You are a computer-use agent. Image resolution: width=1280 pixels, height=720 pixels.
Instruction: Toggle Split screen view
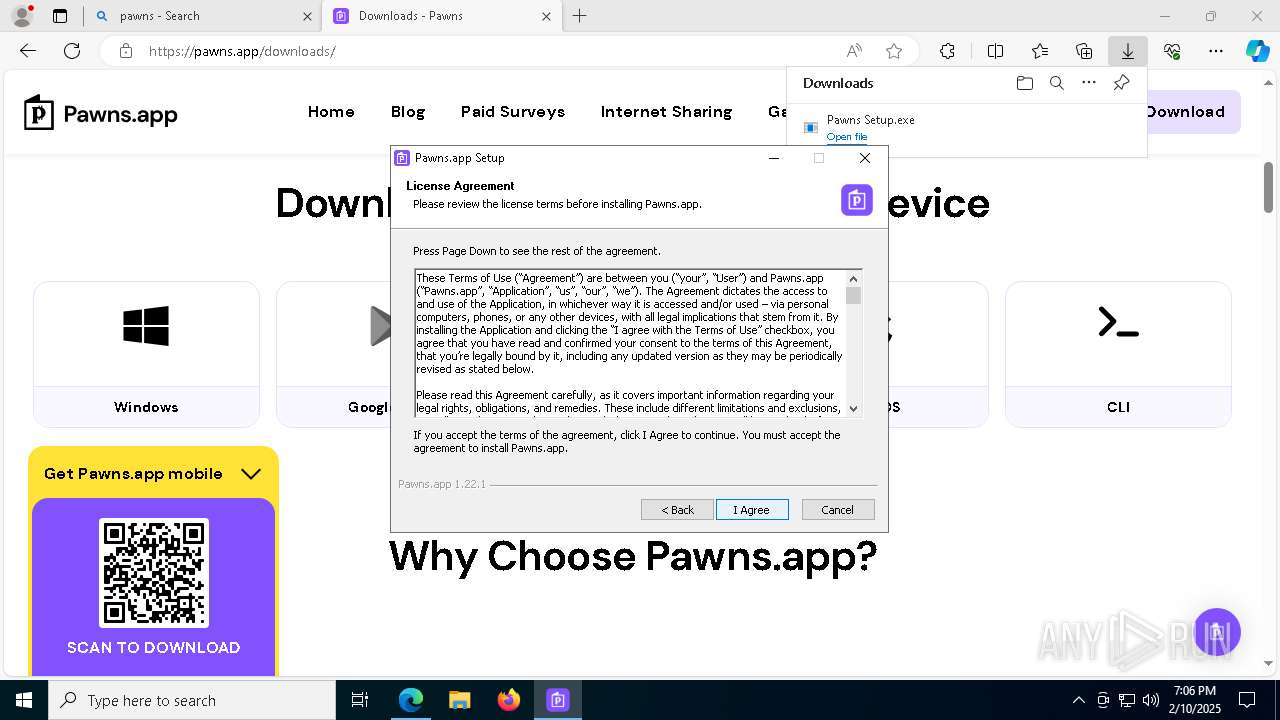[995, 51]
